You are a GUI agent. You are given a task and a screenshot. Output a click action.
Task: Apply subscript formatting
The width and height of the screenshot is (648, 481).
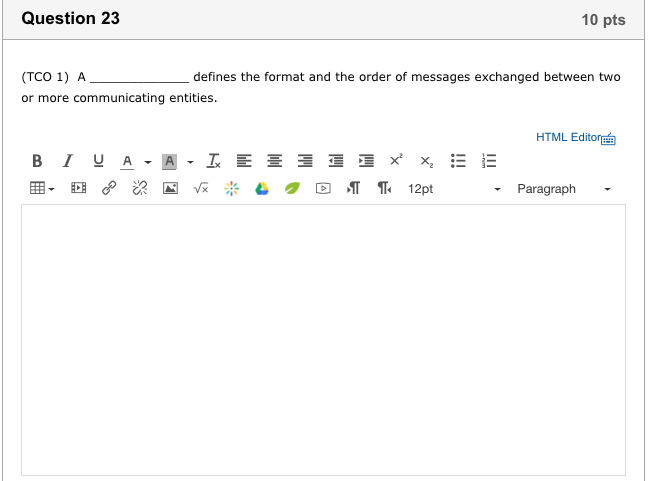[426, 162]
